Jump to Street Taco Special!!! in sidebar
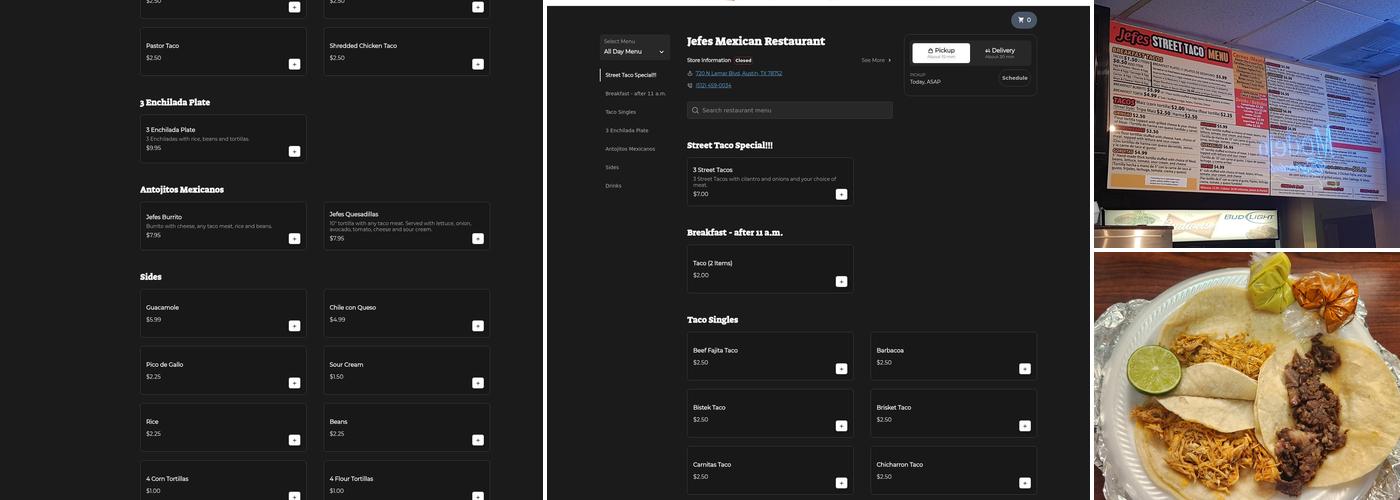The width and height of the screenshot is (1400, 500). click(631, 75)
